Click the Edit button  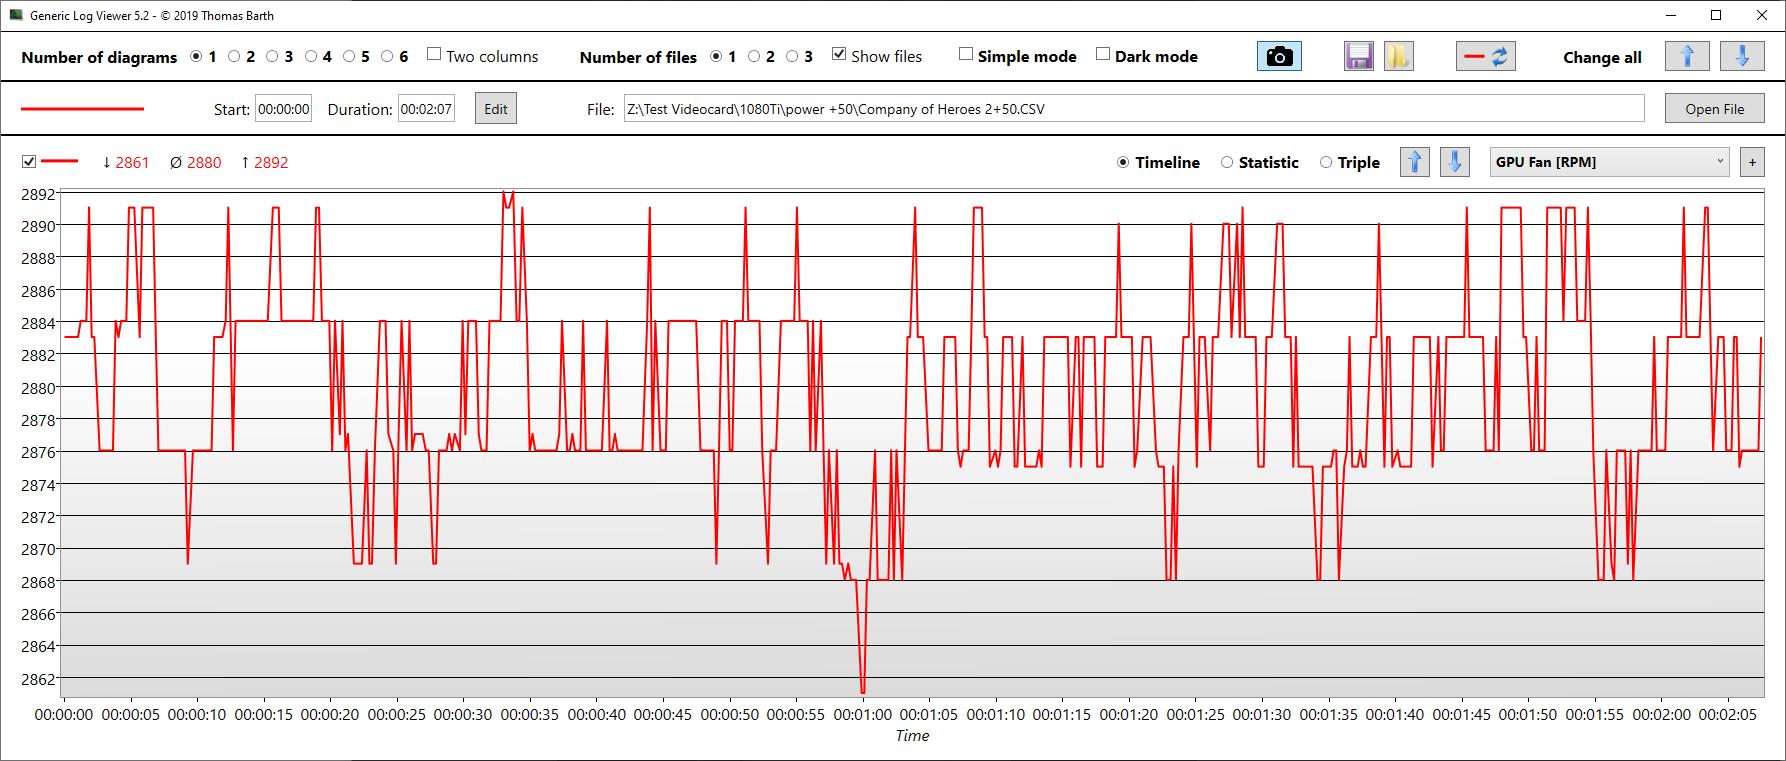(x=496, y=109)
